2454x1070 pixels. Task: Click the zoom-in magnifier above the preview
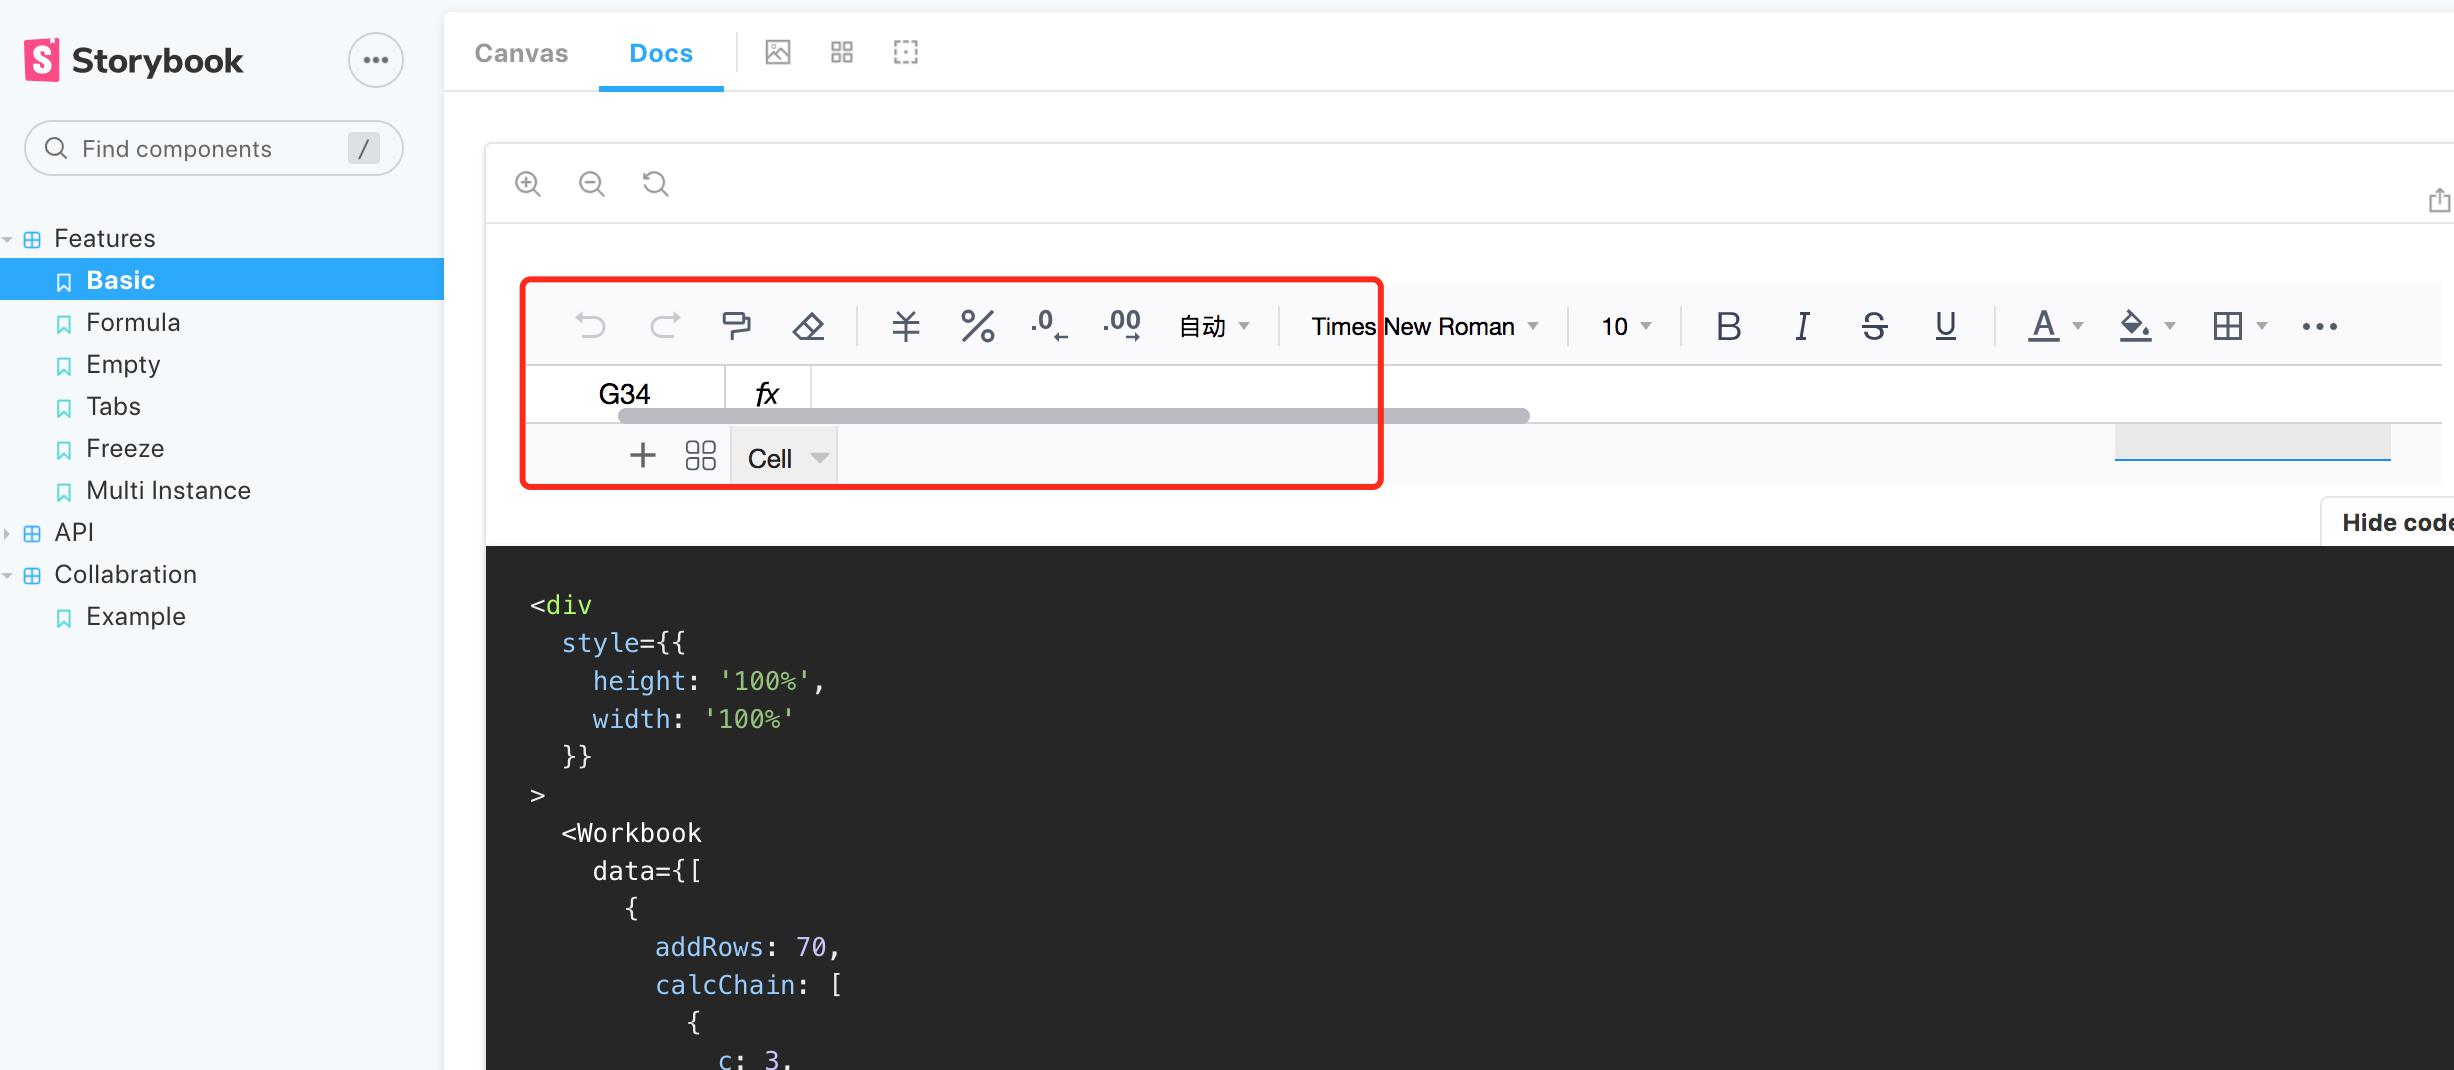[528, 183]
